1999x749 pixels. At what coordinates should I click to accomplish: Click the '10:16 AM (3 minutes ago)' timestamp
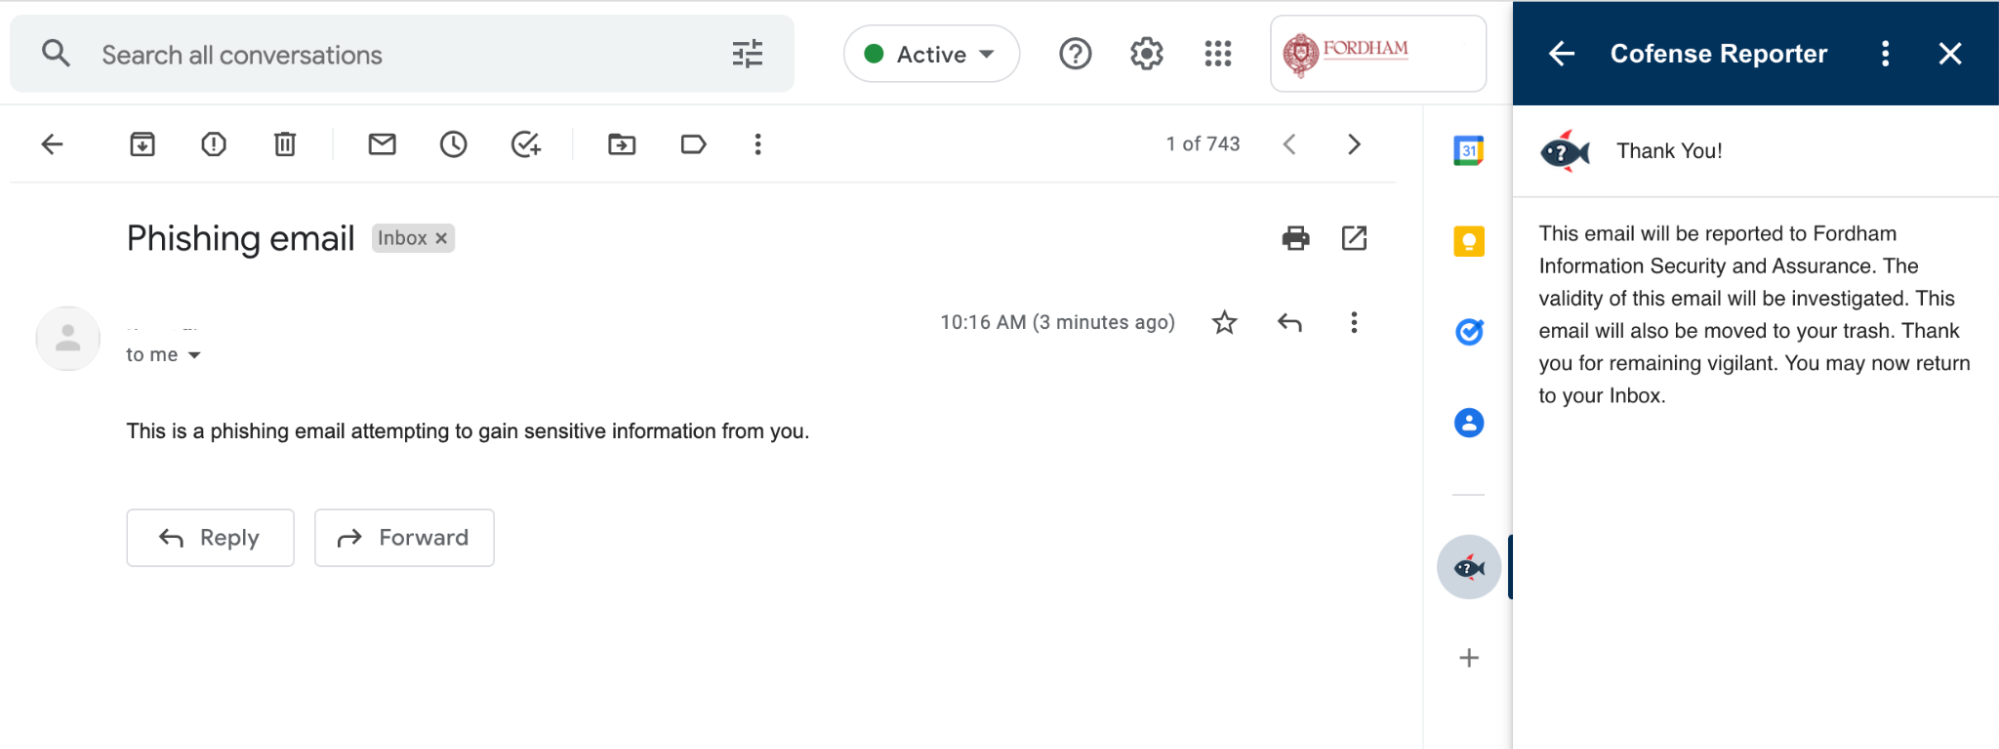pos(1057,322)
